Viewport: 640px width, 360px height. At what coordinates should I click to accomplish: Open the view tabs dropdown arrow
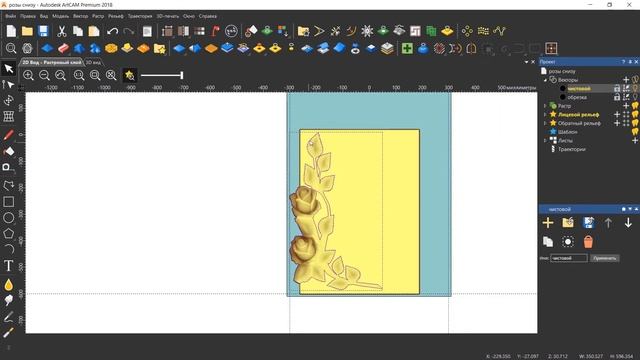click(x=526, y=62)
